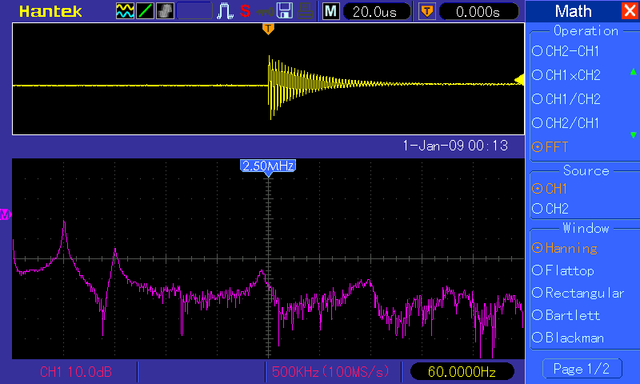Select the Blackman window
The height and width of the screenshot is (384, 640).
coord(568,337)
